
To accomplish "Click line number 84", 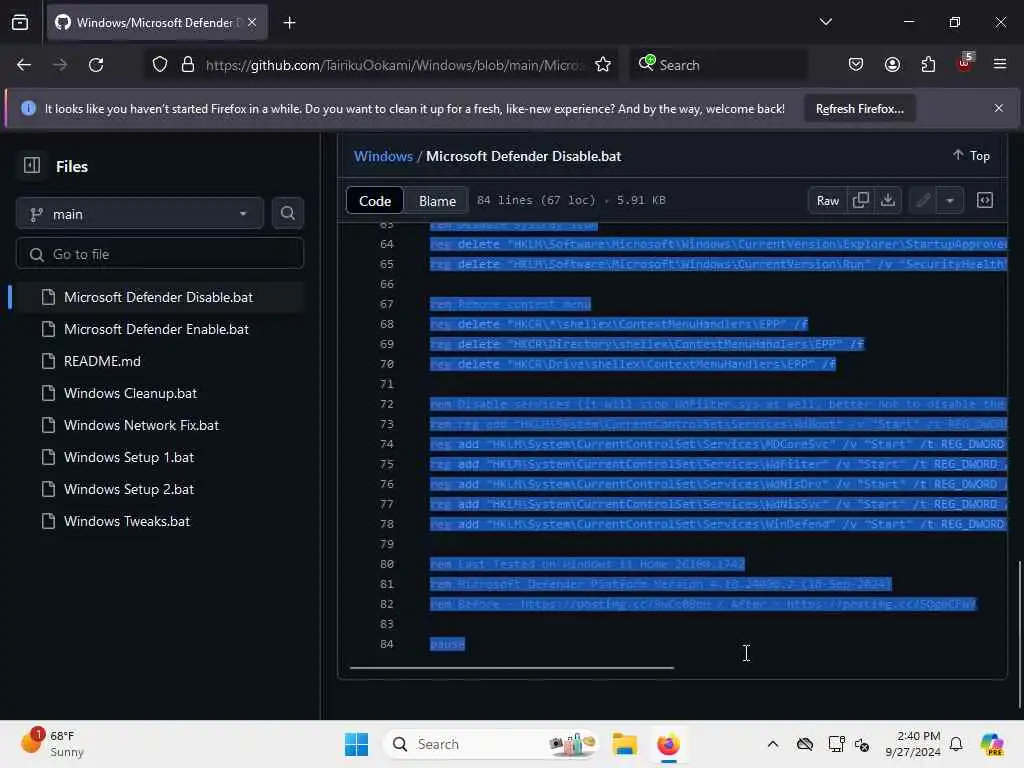I will tap(387, 644).
